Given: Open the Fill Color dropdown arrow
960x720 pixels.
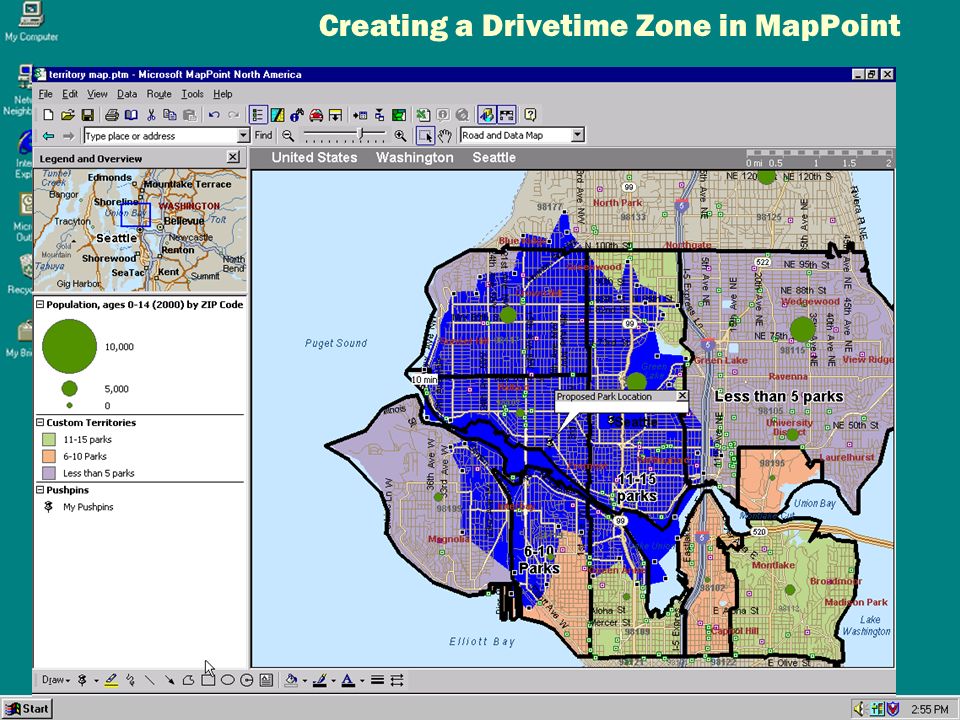Looking at the screenshot, I should pyautogui.click(x=304, y=681).
